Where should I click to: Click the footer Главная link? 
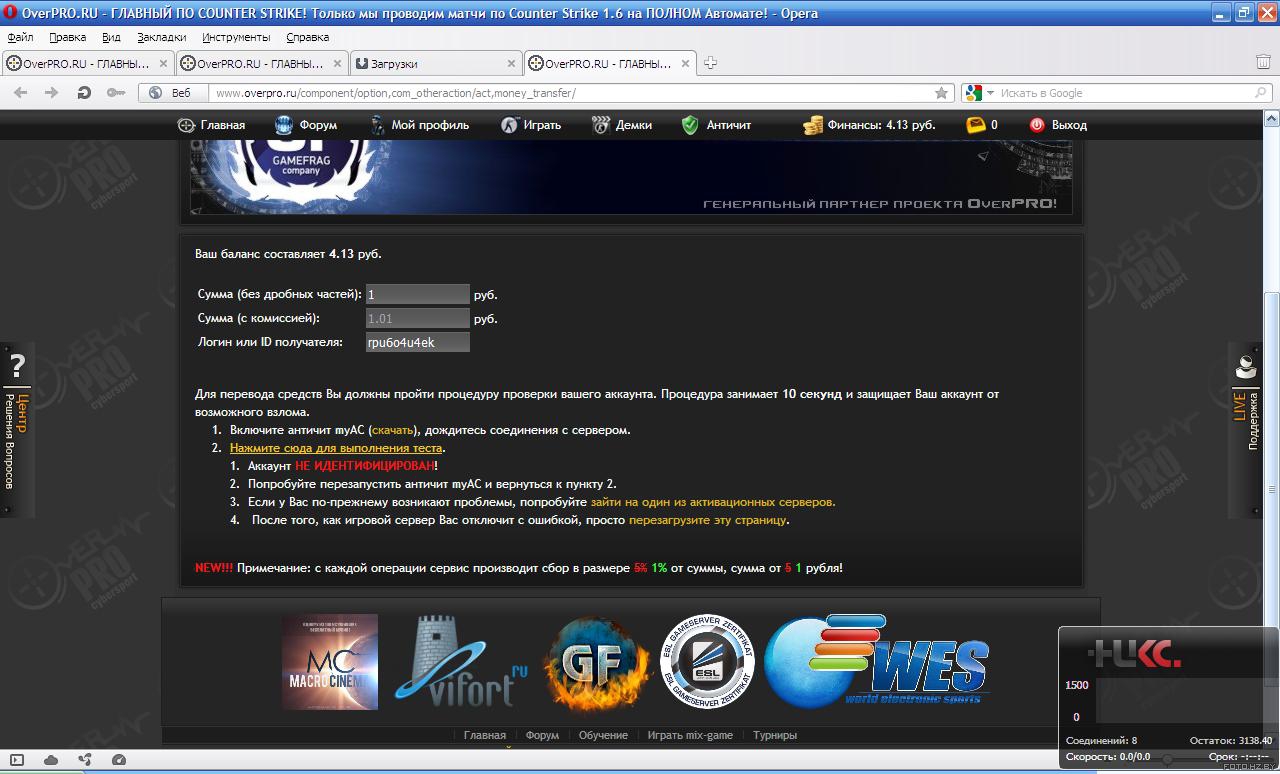coord(485,735)
